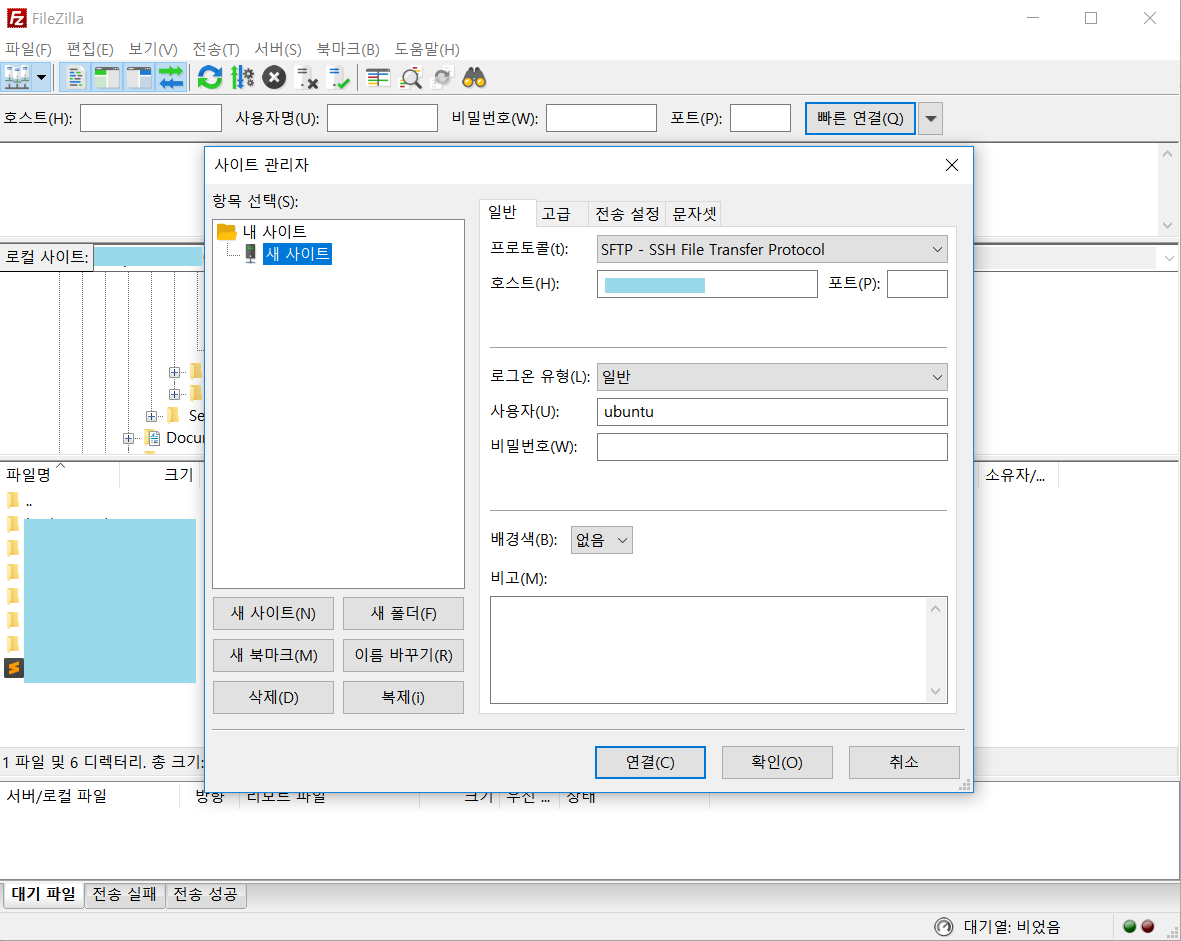Click the queue status indicator icon

click(x=944, y=927)
